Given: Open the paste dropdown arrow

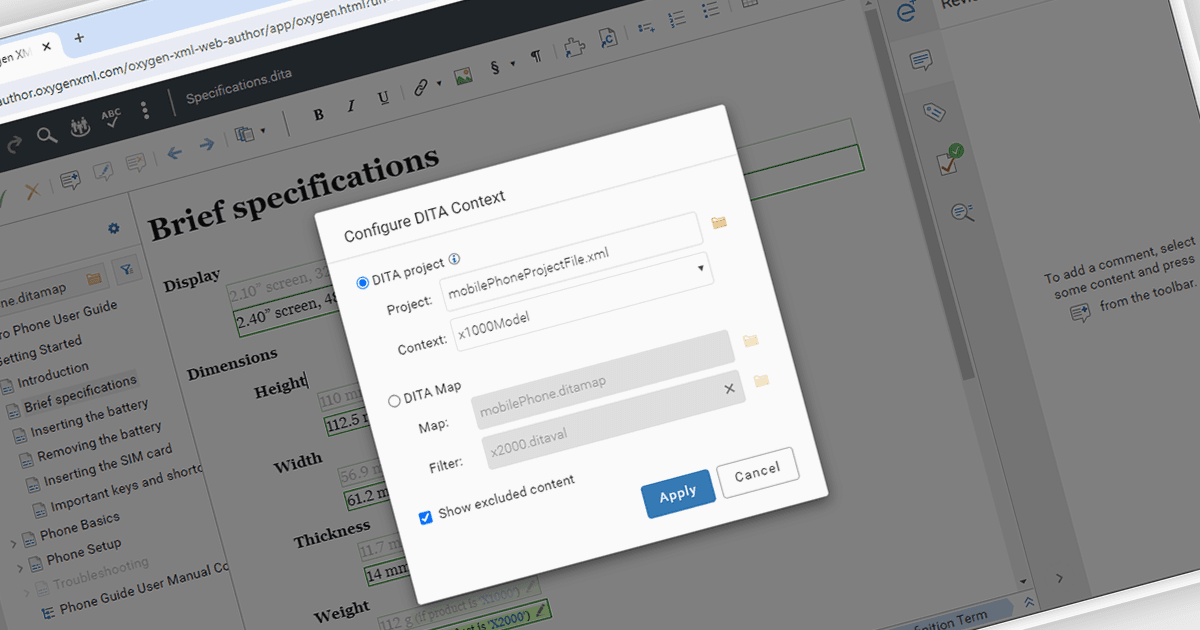Looking at the screenshot, I should click(x=263, y=131).
